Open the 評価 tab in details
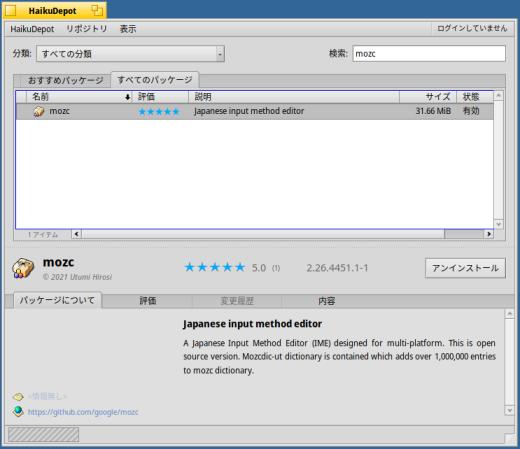520x449 pixels. (x=148, y=301)
